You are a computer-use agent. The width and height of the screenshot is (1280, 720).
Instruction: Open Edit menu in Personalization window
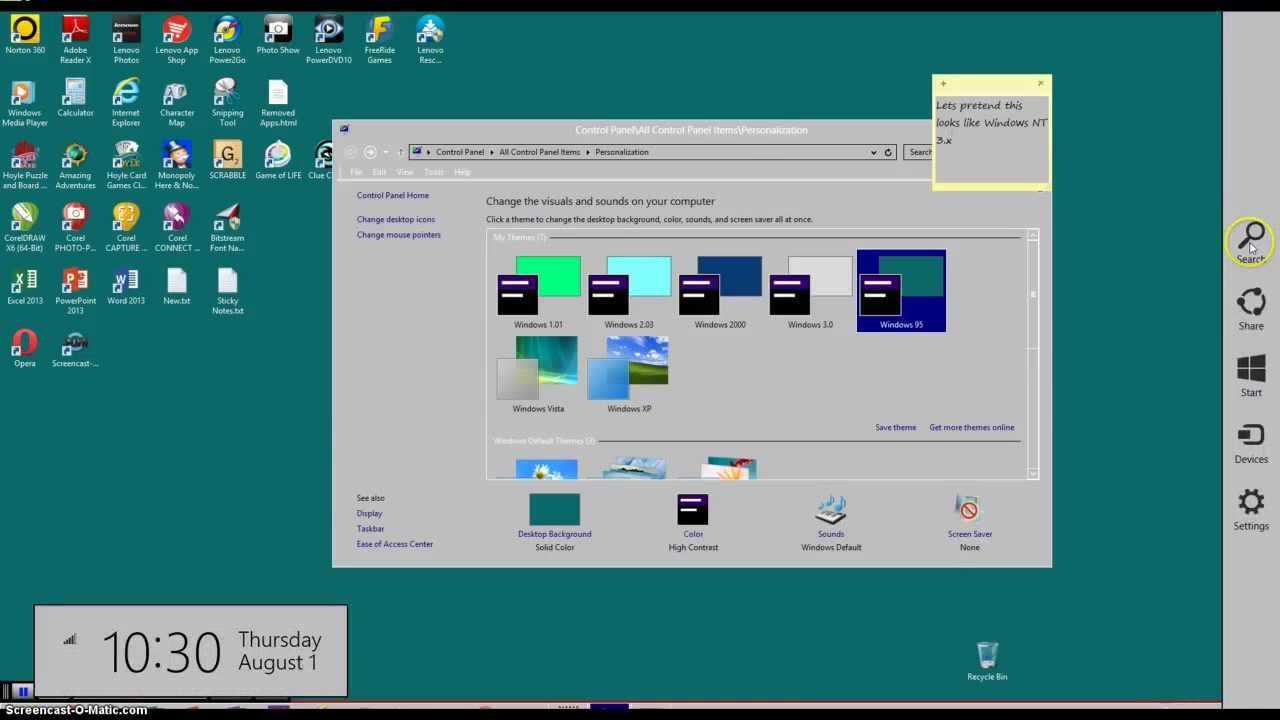(379, 172)
